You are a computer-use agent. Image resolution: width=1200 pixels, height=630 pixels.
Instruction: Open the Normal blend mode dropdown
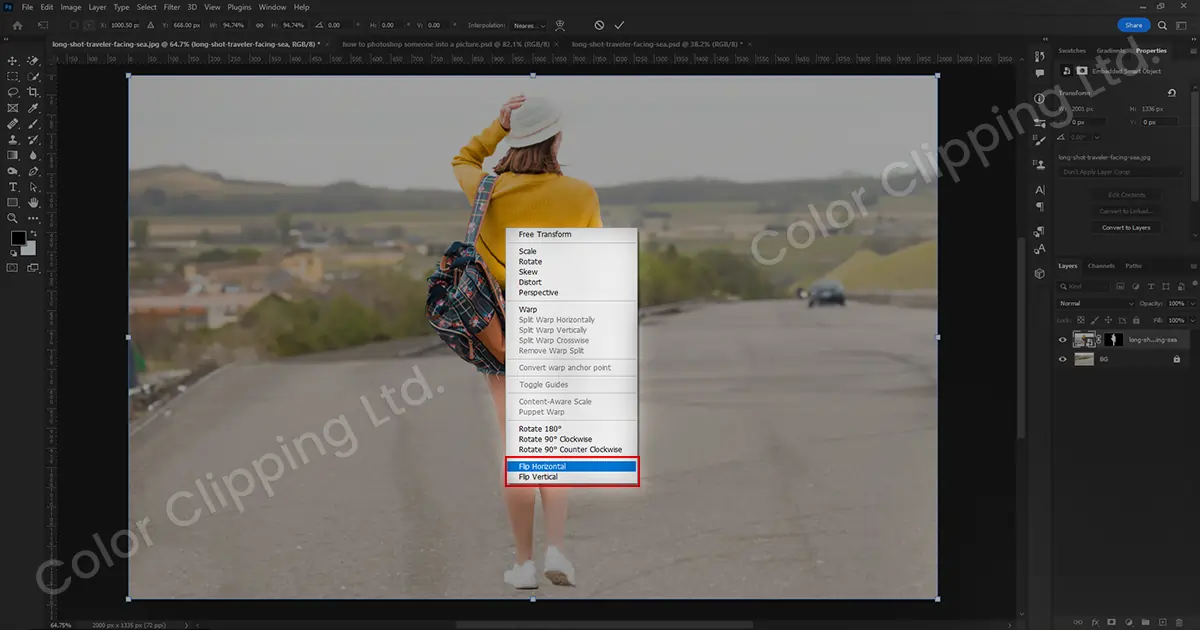[x=1097, y=303]
